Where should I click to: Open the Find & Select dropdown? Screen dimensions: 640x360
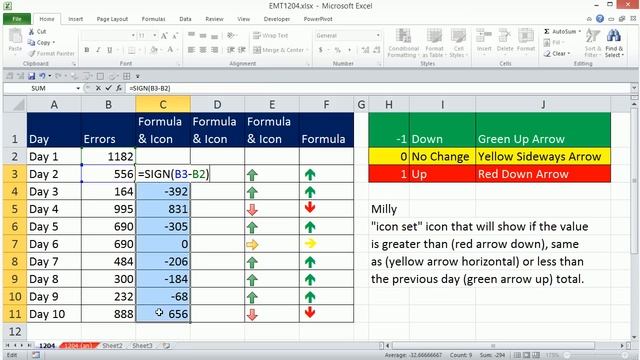(x=613, y=44)
